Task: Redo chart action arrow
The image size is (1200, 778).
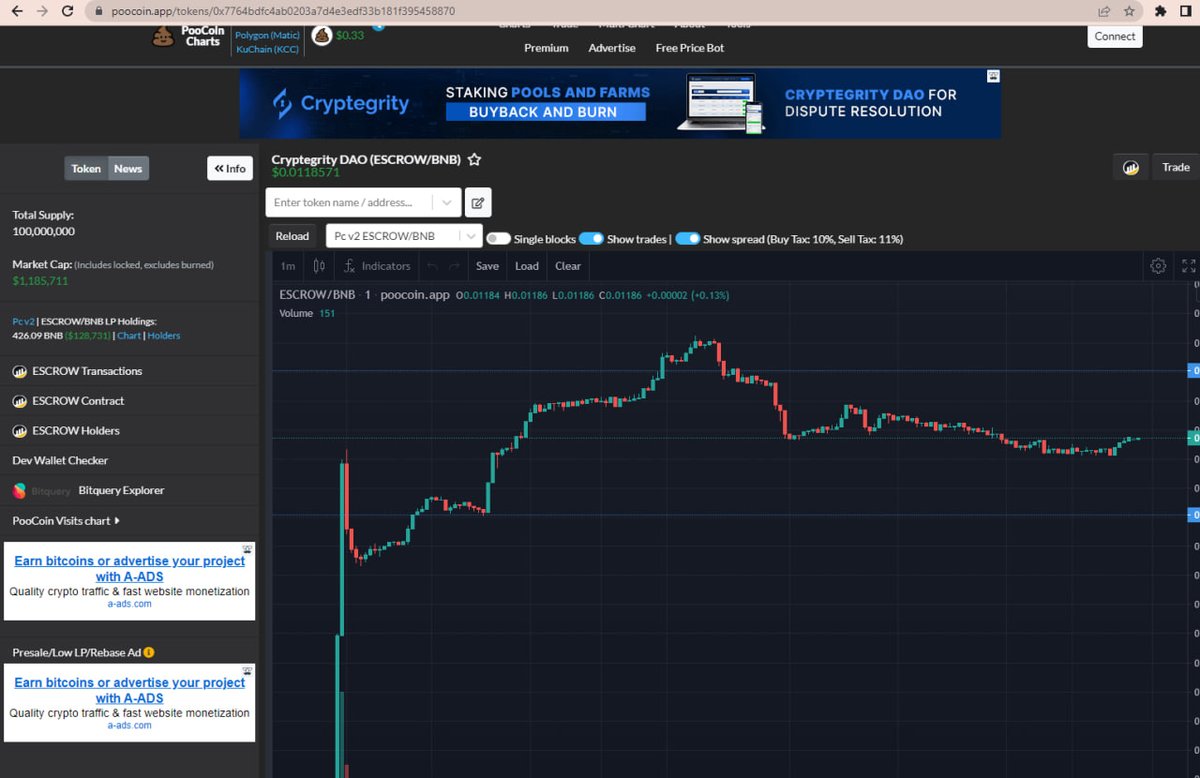Action: point(454,266)
